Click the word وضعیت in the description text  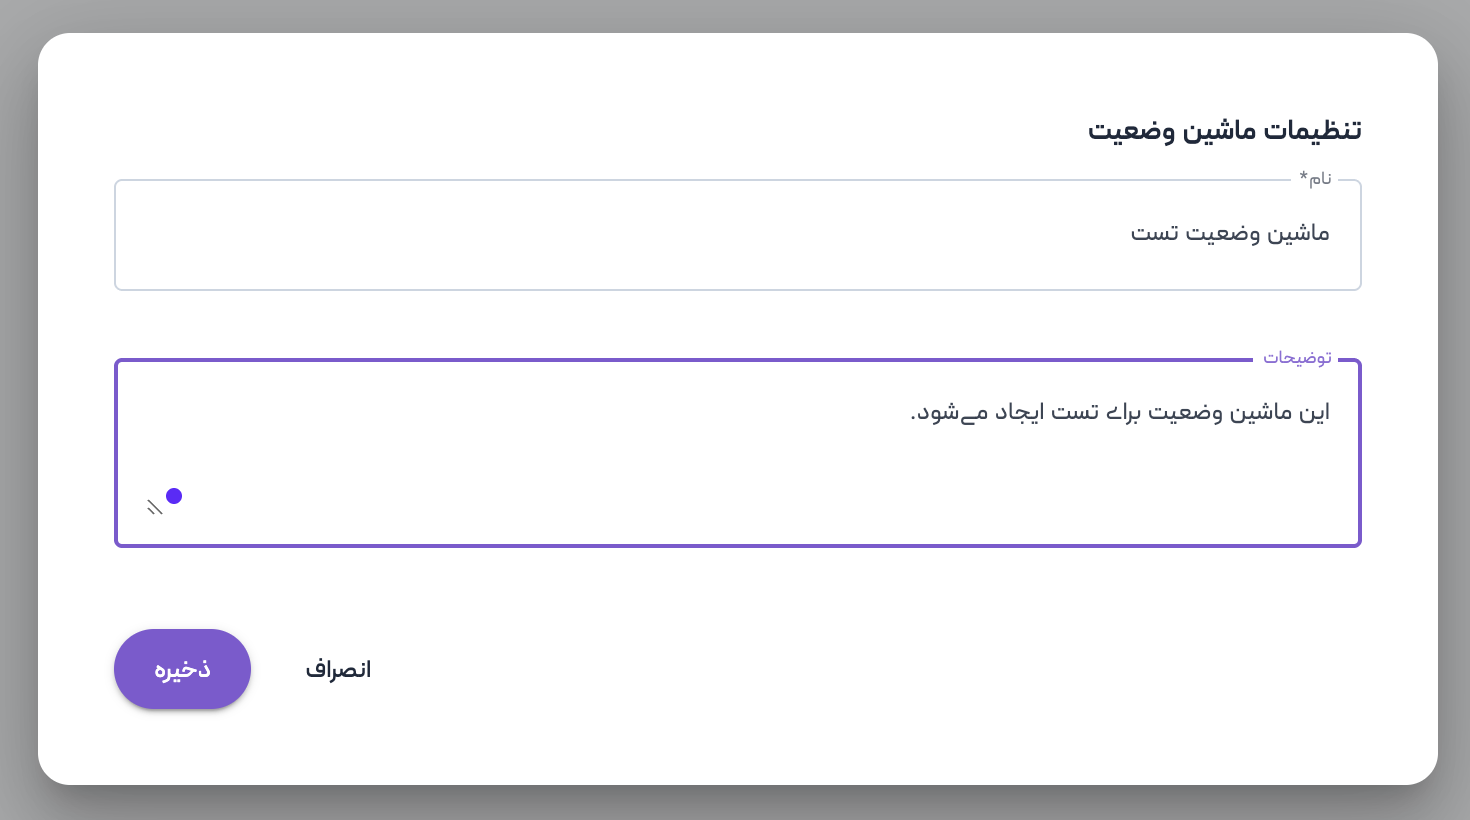(x=1186, y=413)
